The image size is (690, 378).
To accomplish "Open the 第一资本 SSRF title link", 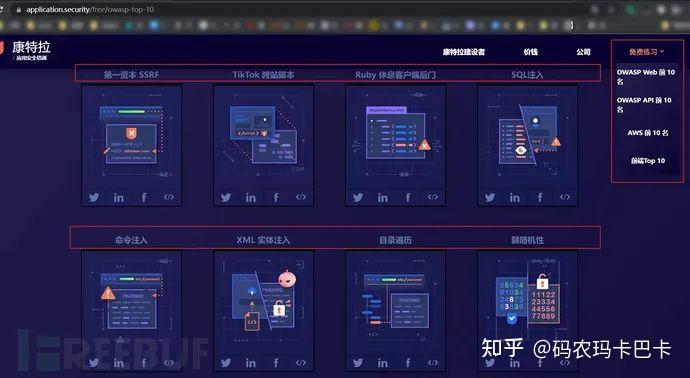I will click(x=131, y=75).
